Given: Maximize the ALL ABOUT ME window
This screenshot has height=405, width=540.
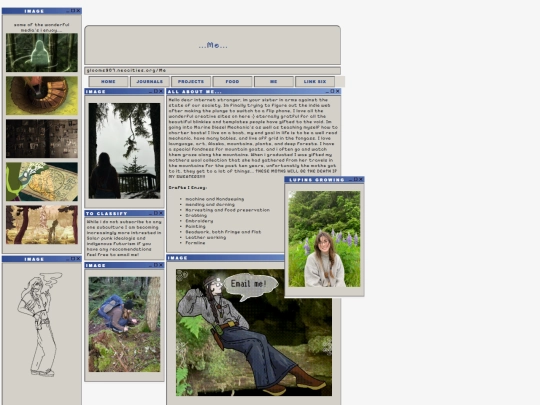Looking at the screenshot, I should pyautogui.click(x=332, y=91).
